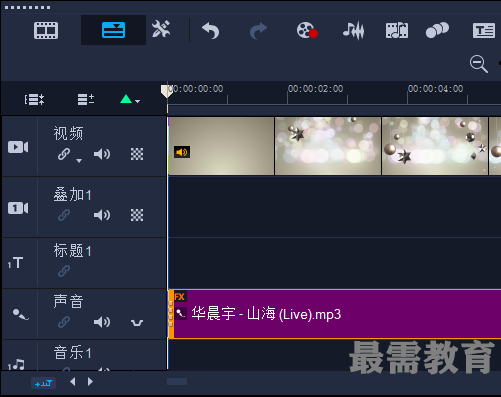Click the 标题1 title track icon
The width and height of the screenshot is (501, 397).
point(16,263)
